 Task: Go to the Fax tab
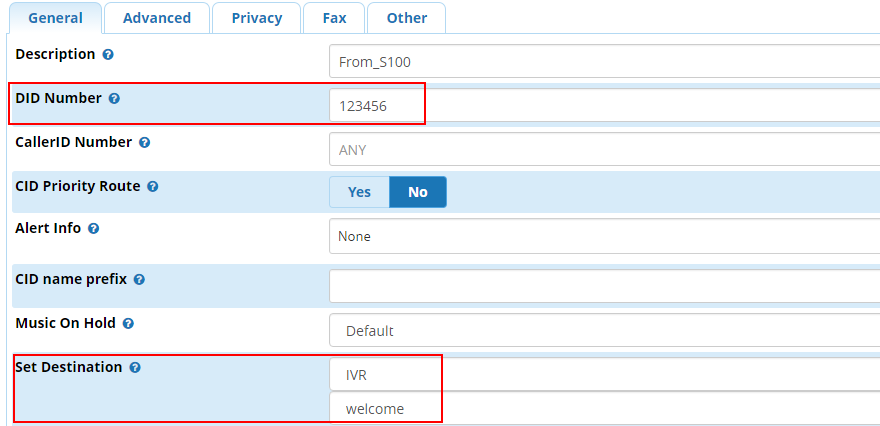pyautogui.click(x=335, y=18)
